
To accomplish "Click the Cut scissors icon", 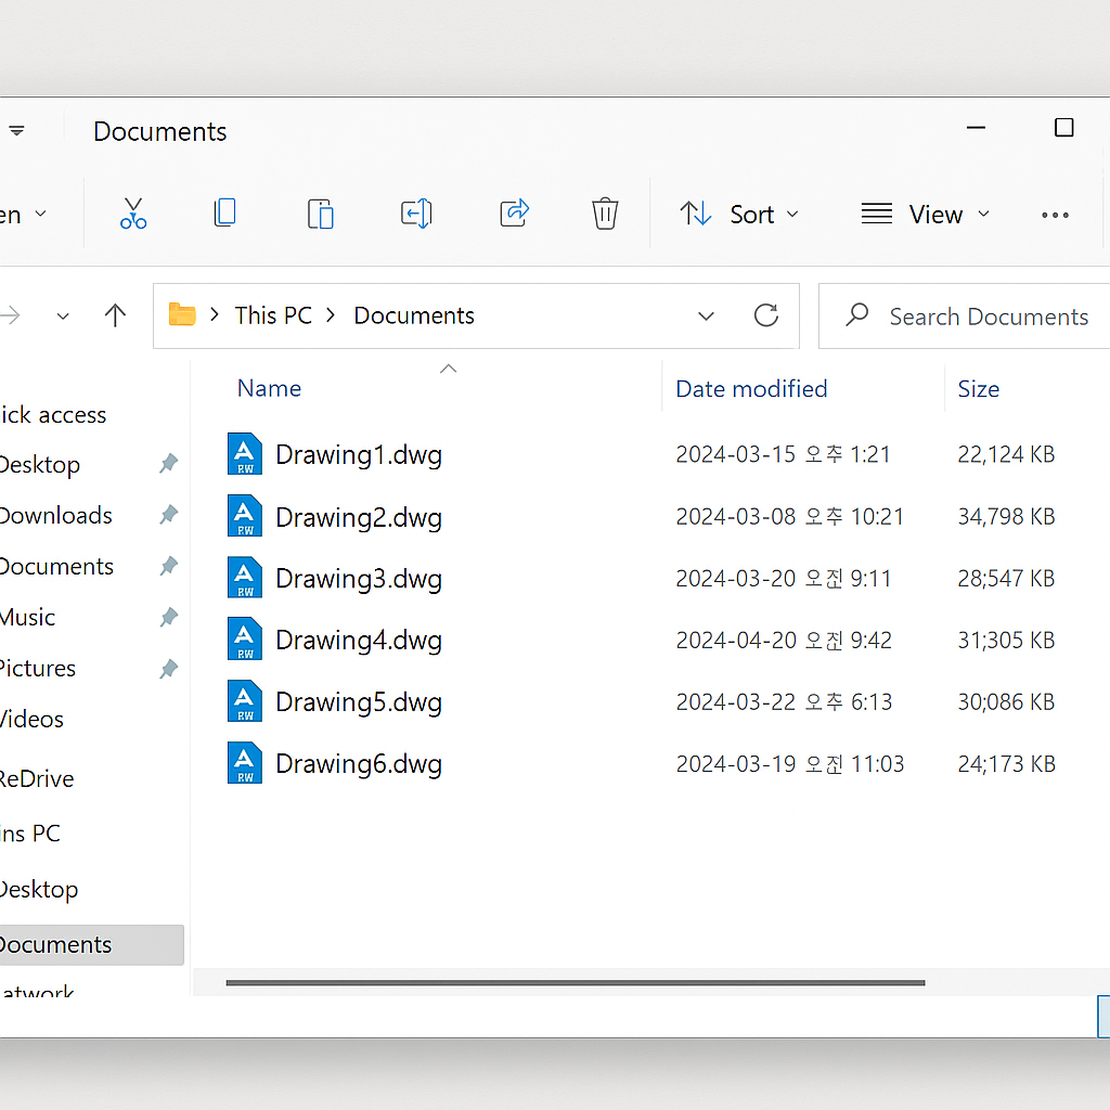I will coord(133,213).
